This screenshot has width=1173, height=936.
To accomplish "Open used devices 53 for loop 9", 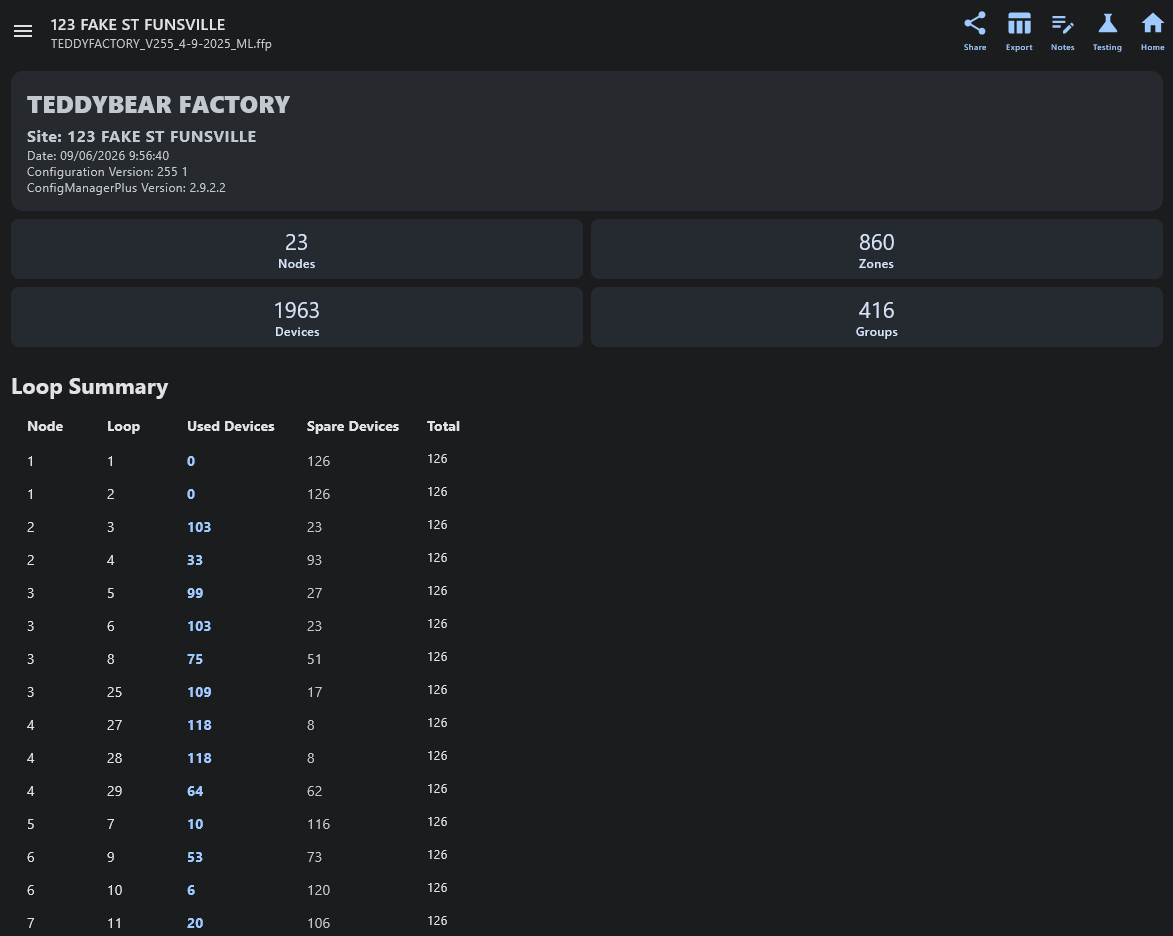I will [195, 857].
